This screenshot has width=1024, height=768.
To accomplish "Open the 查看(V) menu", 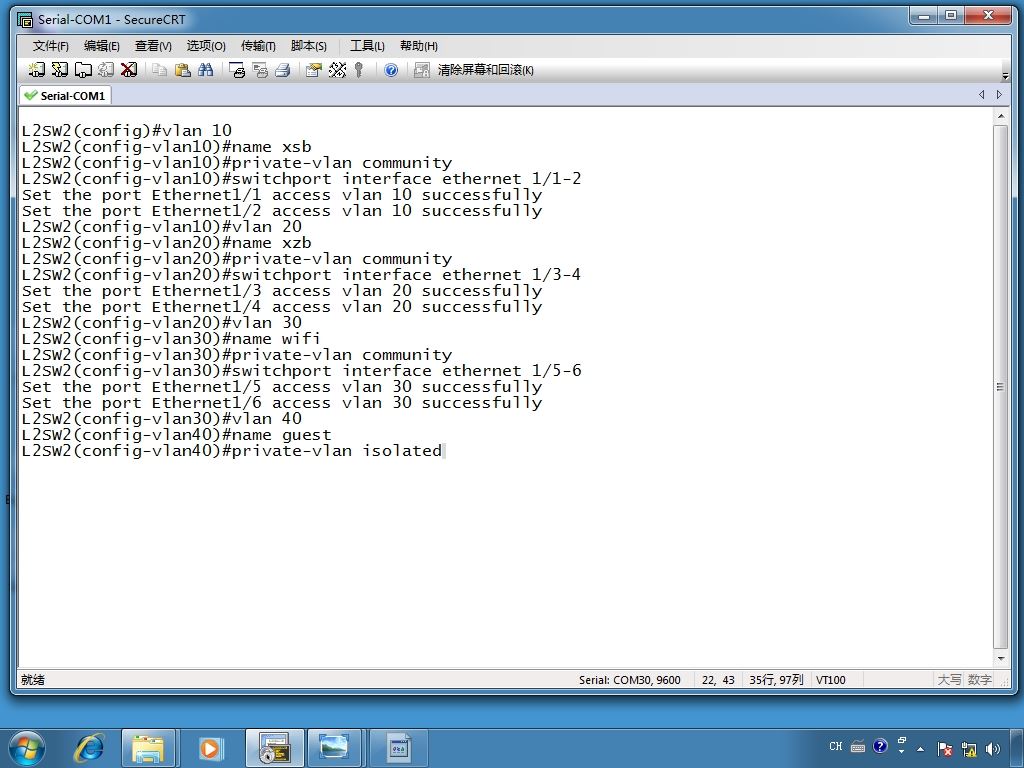I will pyautogui.click(x=153, y=46).
